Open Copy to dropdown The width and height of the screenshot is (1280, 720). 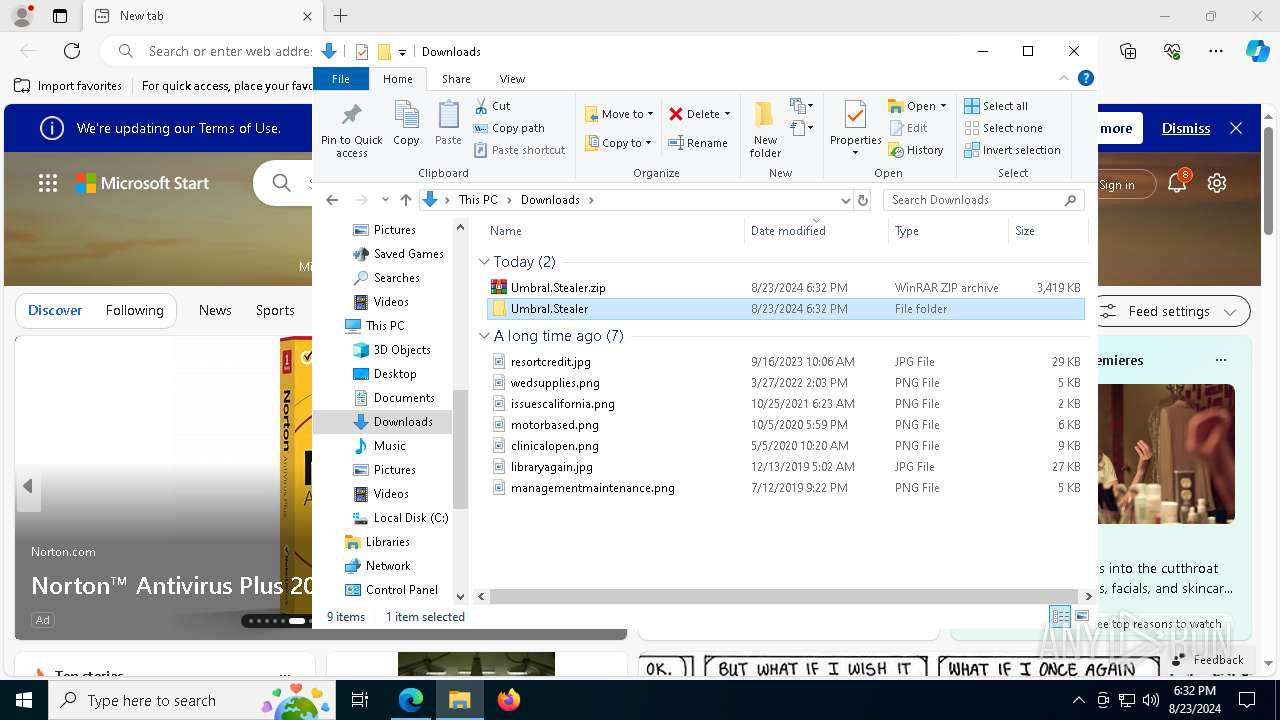point(618,143)
